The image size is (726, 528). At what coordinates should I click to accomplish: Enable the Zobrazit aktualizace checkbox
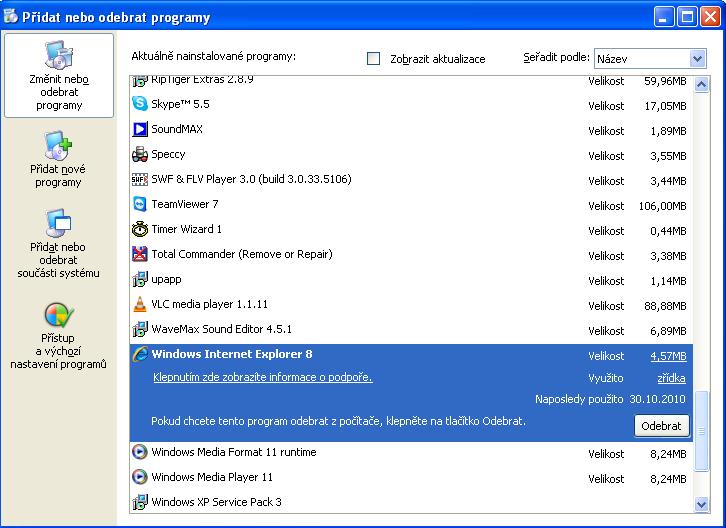[373, 58]
